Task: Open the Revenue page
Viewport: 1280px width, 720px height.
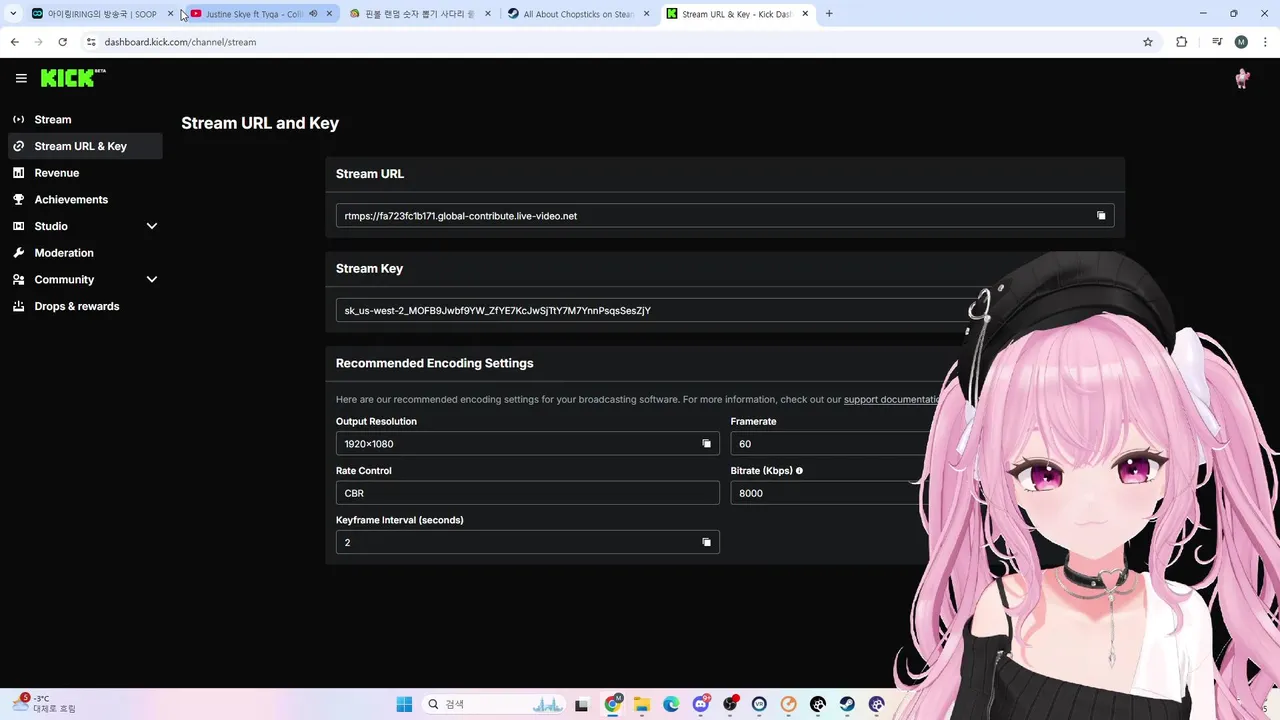Action: (85, 173)
